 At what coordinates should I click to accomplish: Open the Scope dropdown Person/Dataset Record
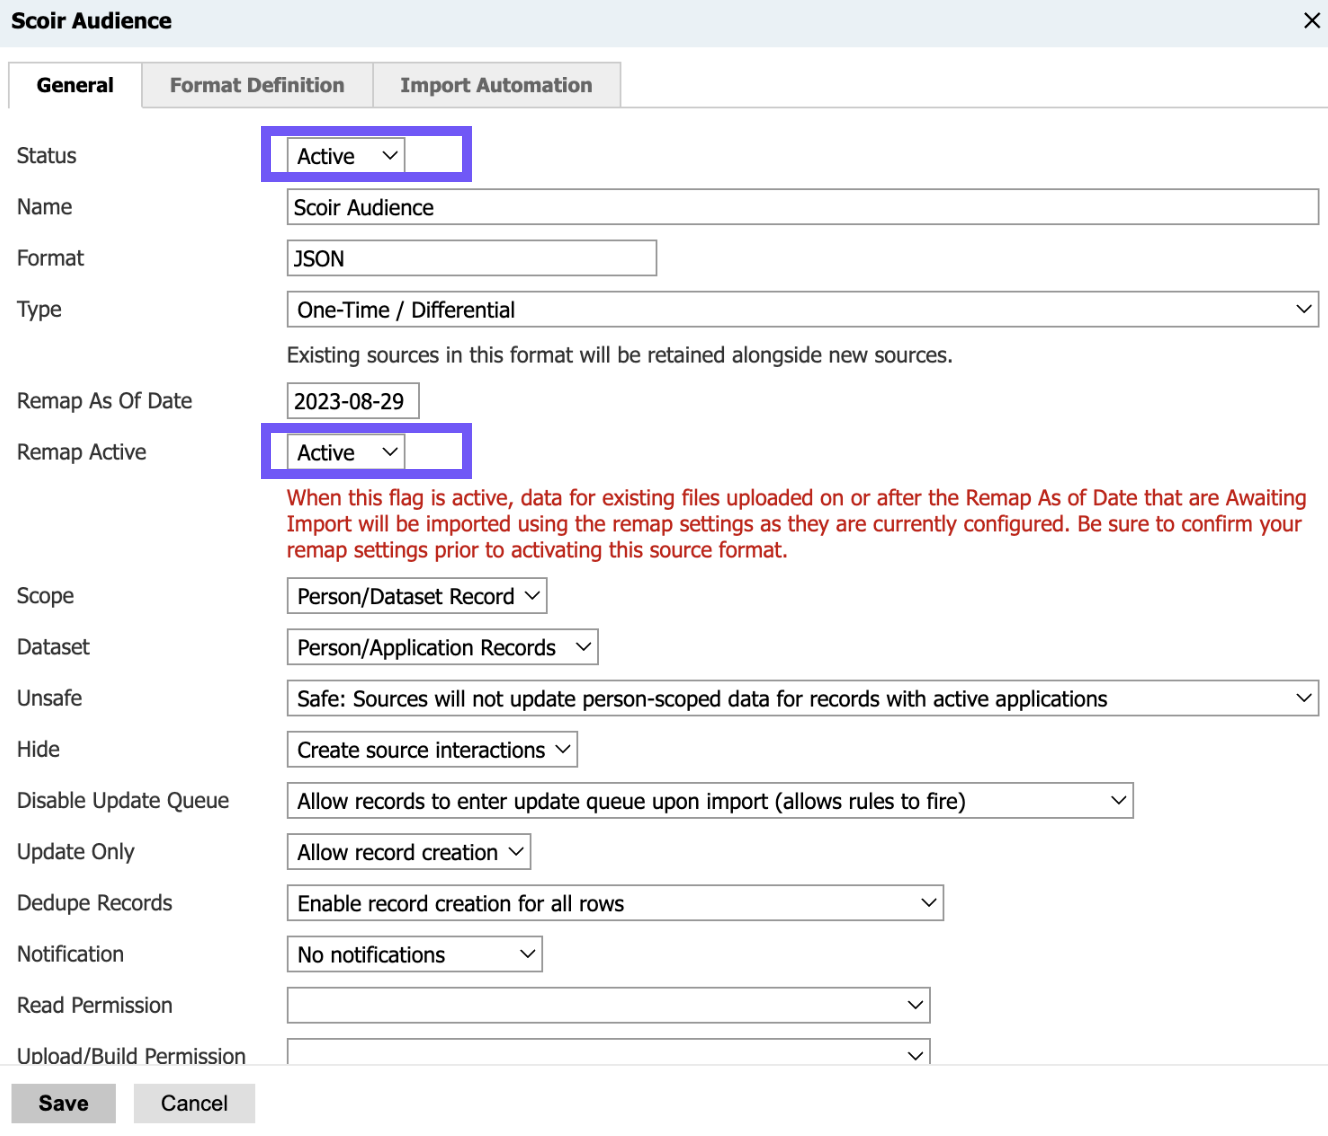point(416,596)
